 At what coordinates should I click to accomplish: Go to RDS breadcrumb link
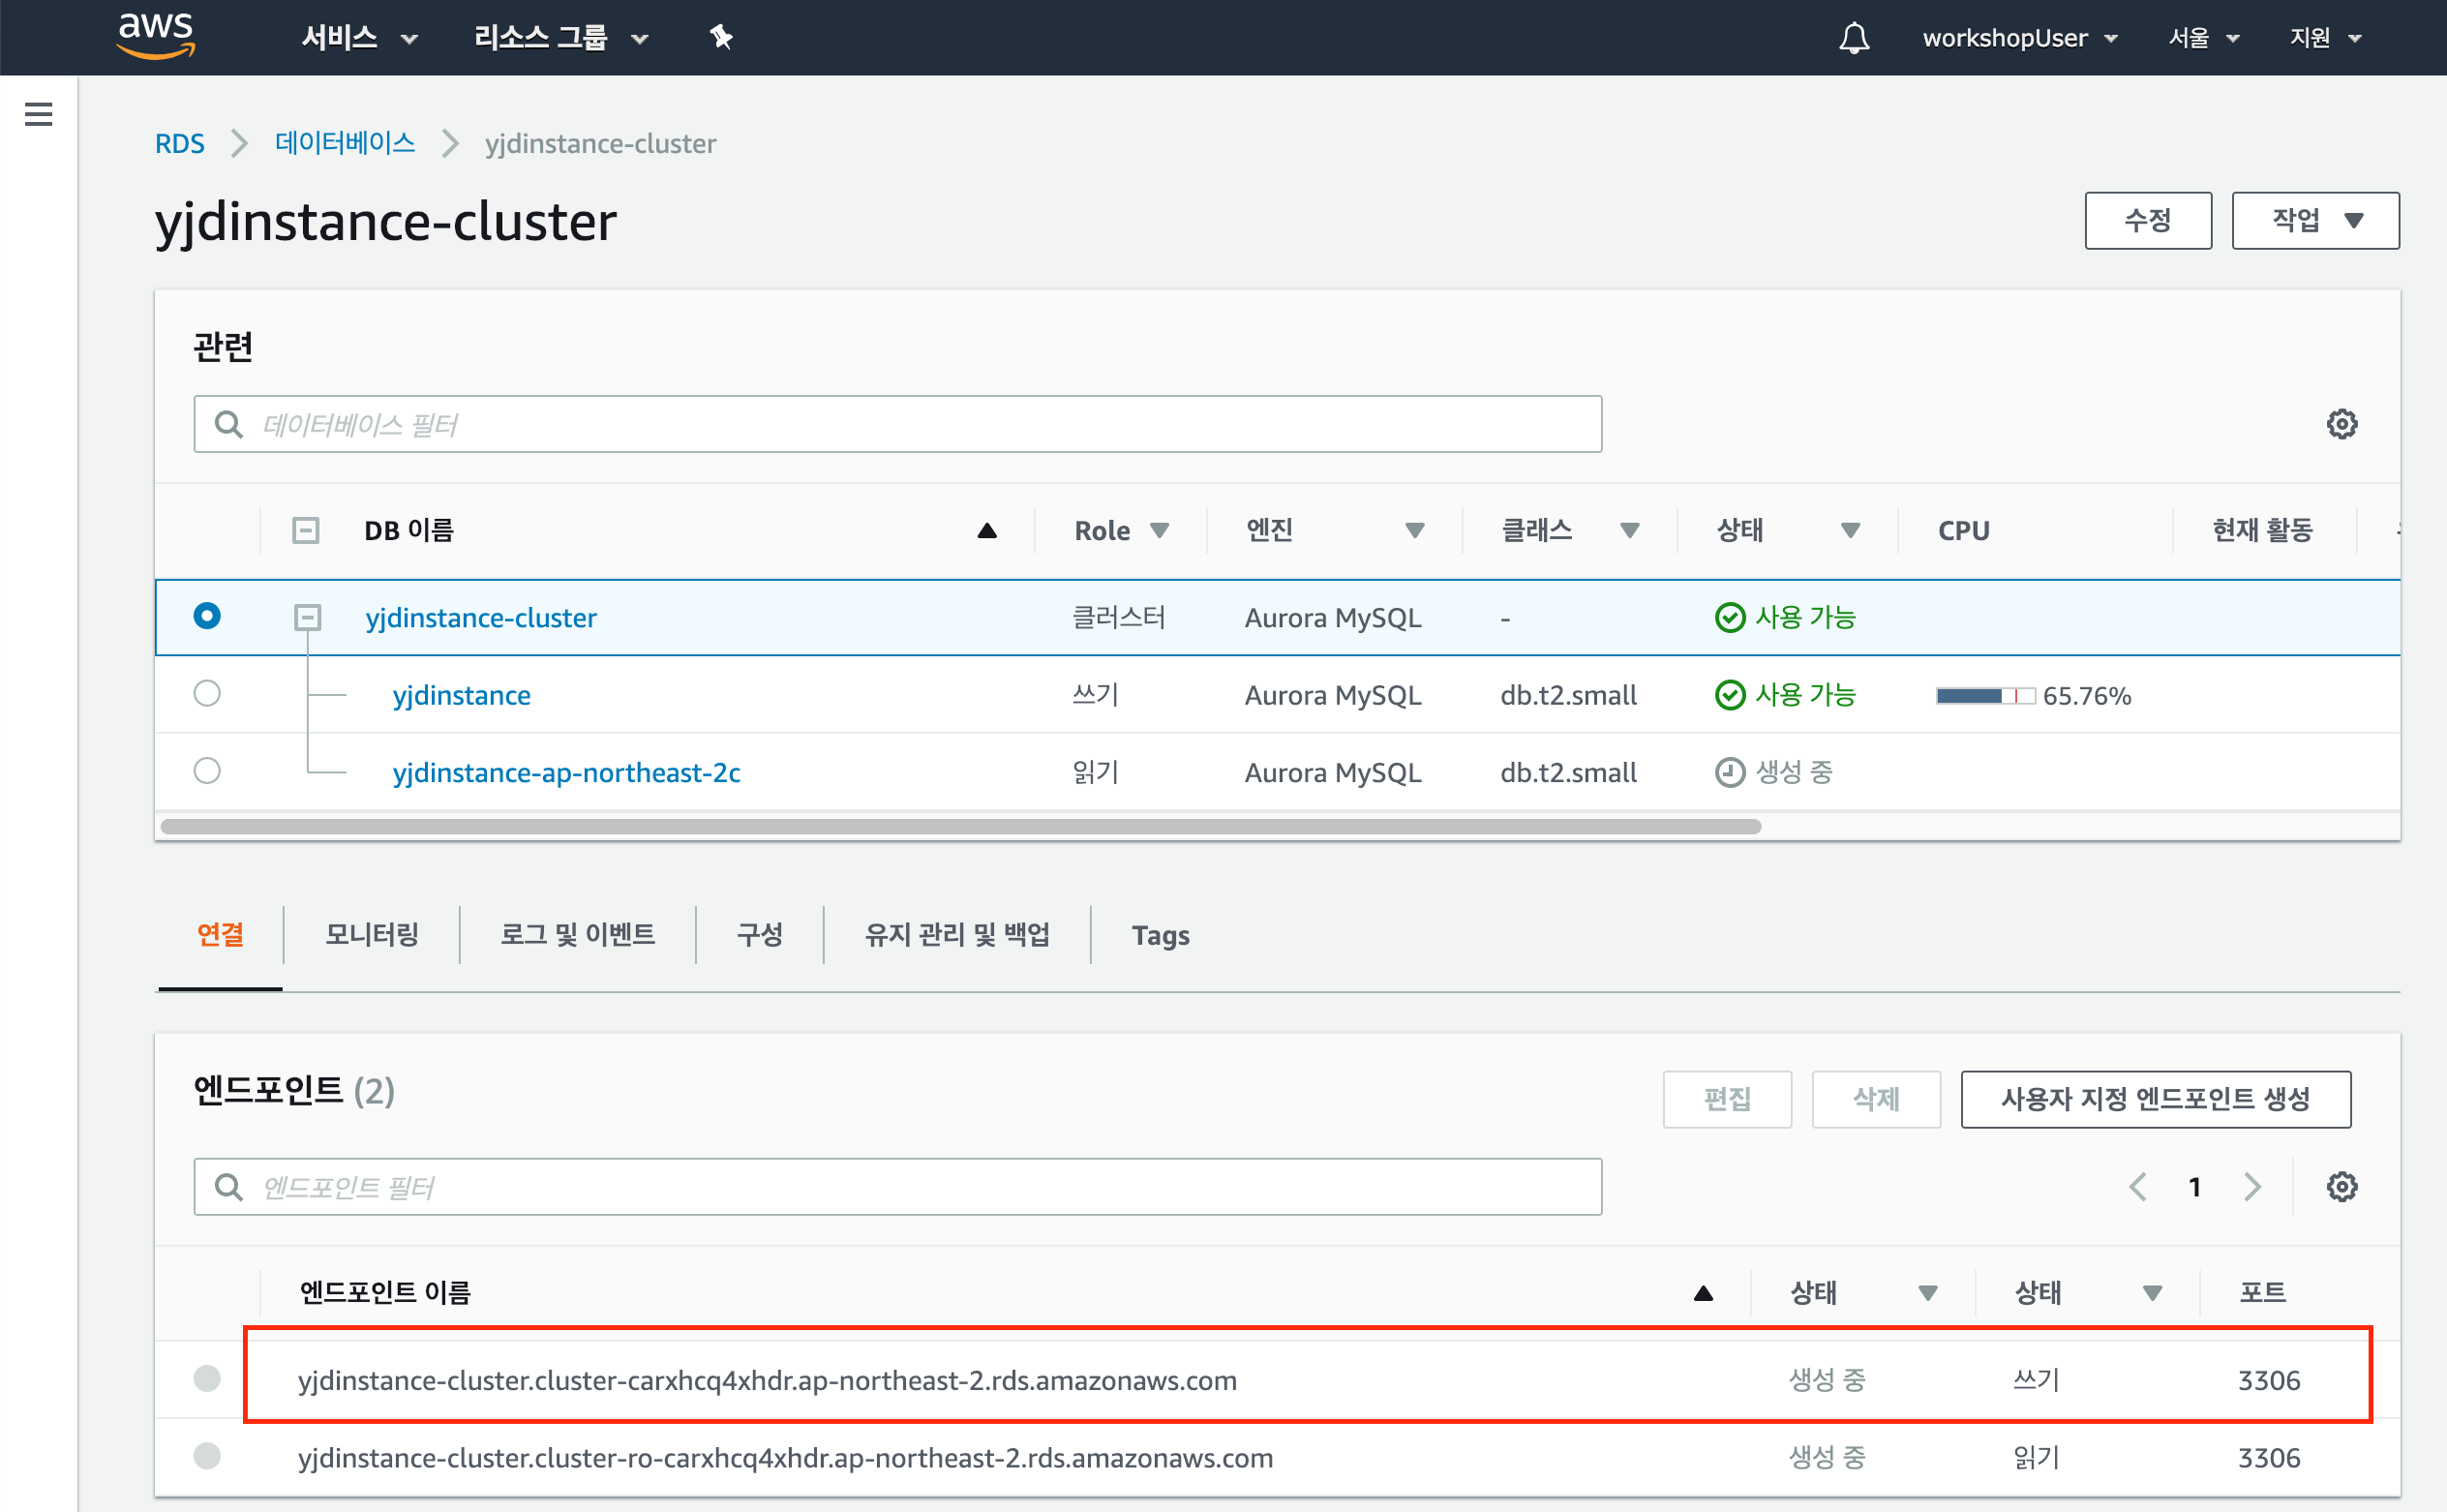click(179, 144)
